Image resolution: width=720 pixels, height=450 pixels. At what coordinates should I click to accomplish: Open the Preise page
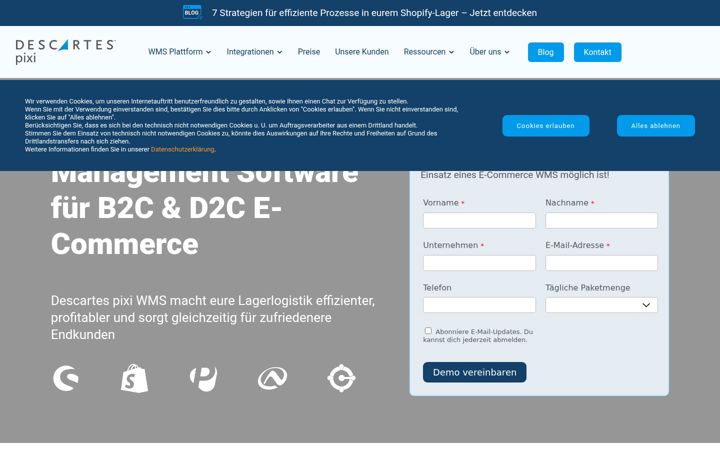[309, 52]
